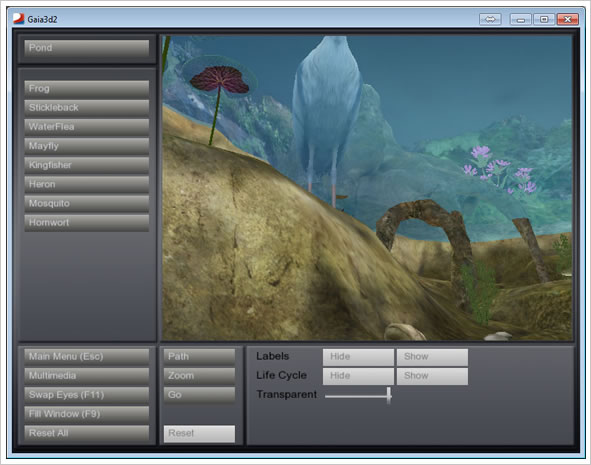
Task: Show the Life Cycle view
Action: click(432, 376)
